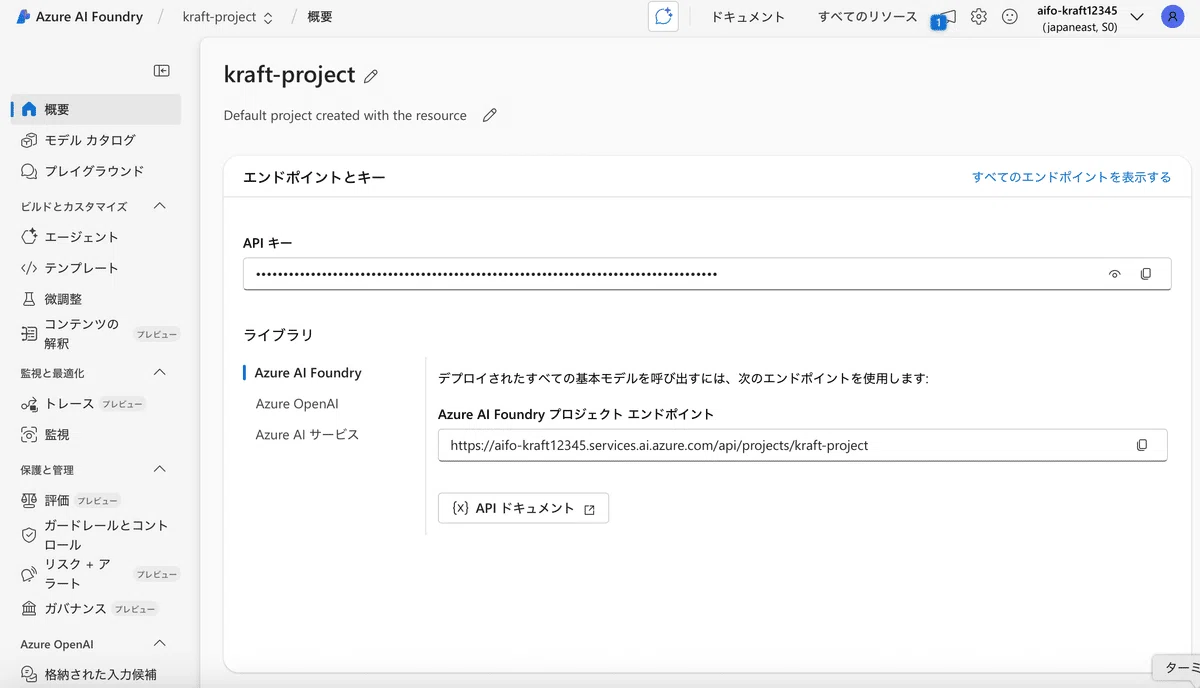The width and height of the screenshot is (1200, 688).
Task: Click the すべてのエンドポイントを表示する link
Action: click(1071, 177)
